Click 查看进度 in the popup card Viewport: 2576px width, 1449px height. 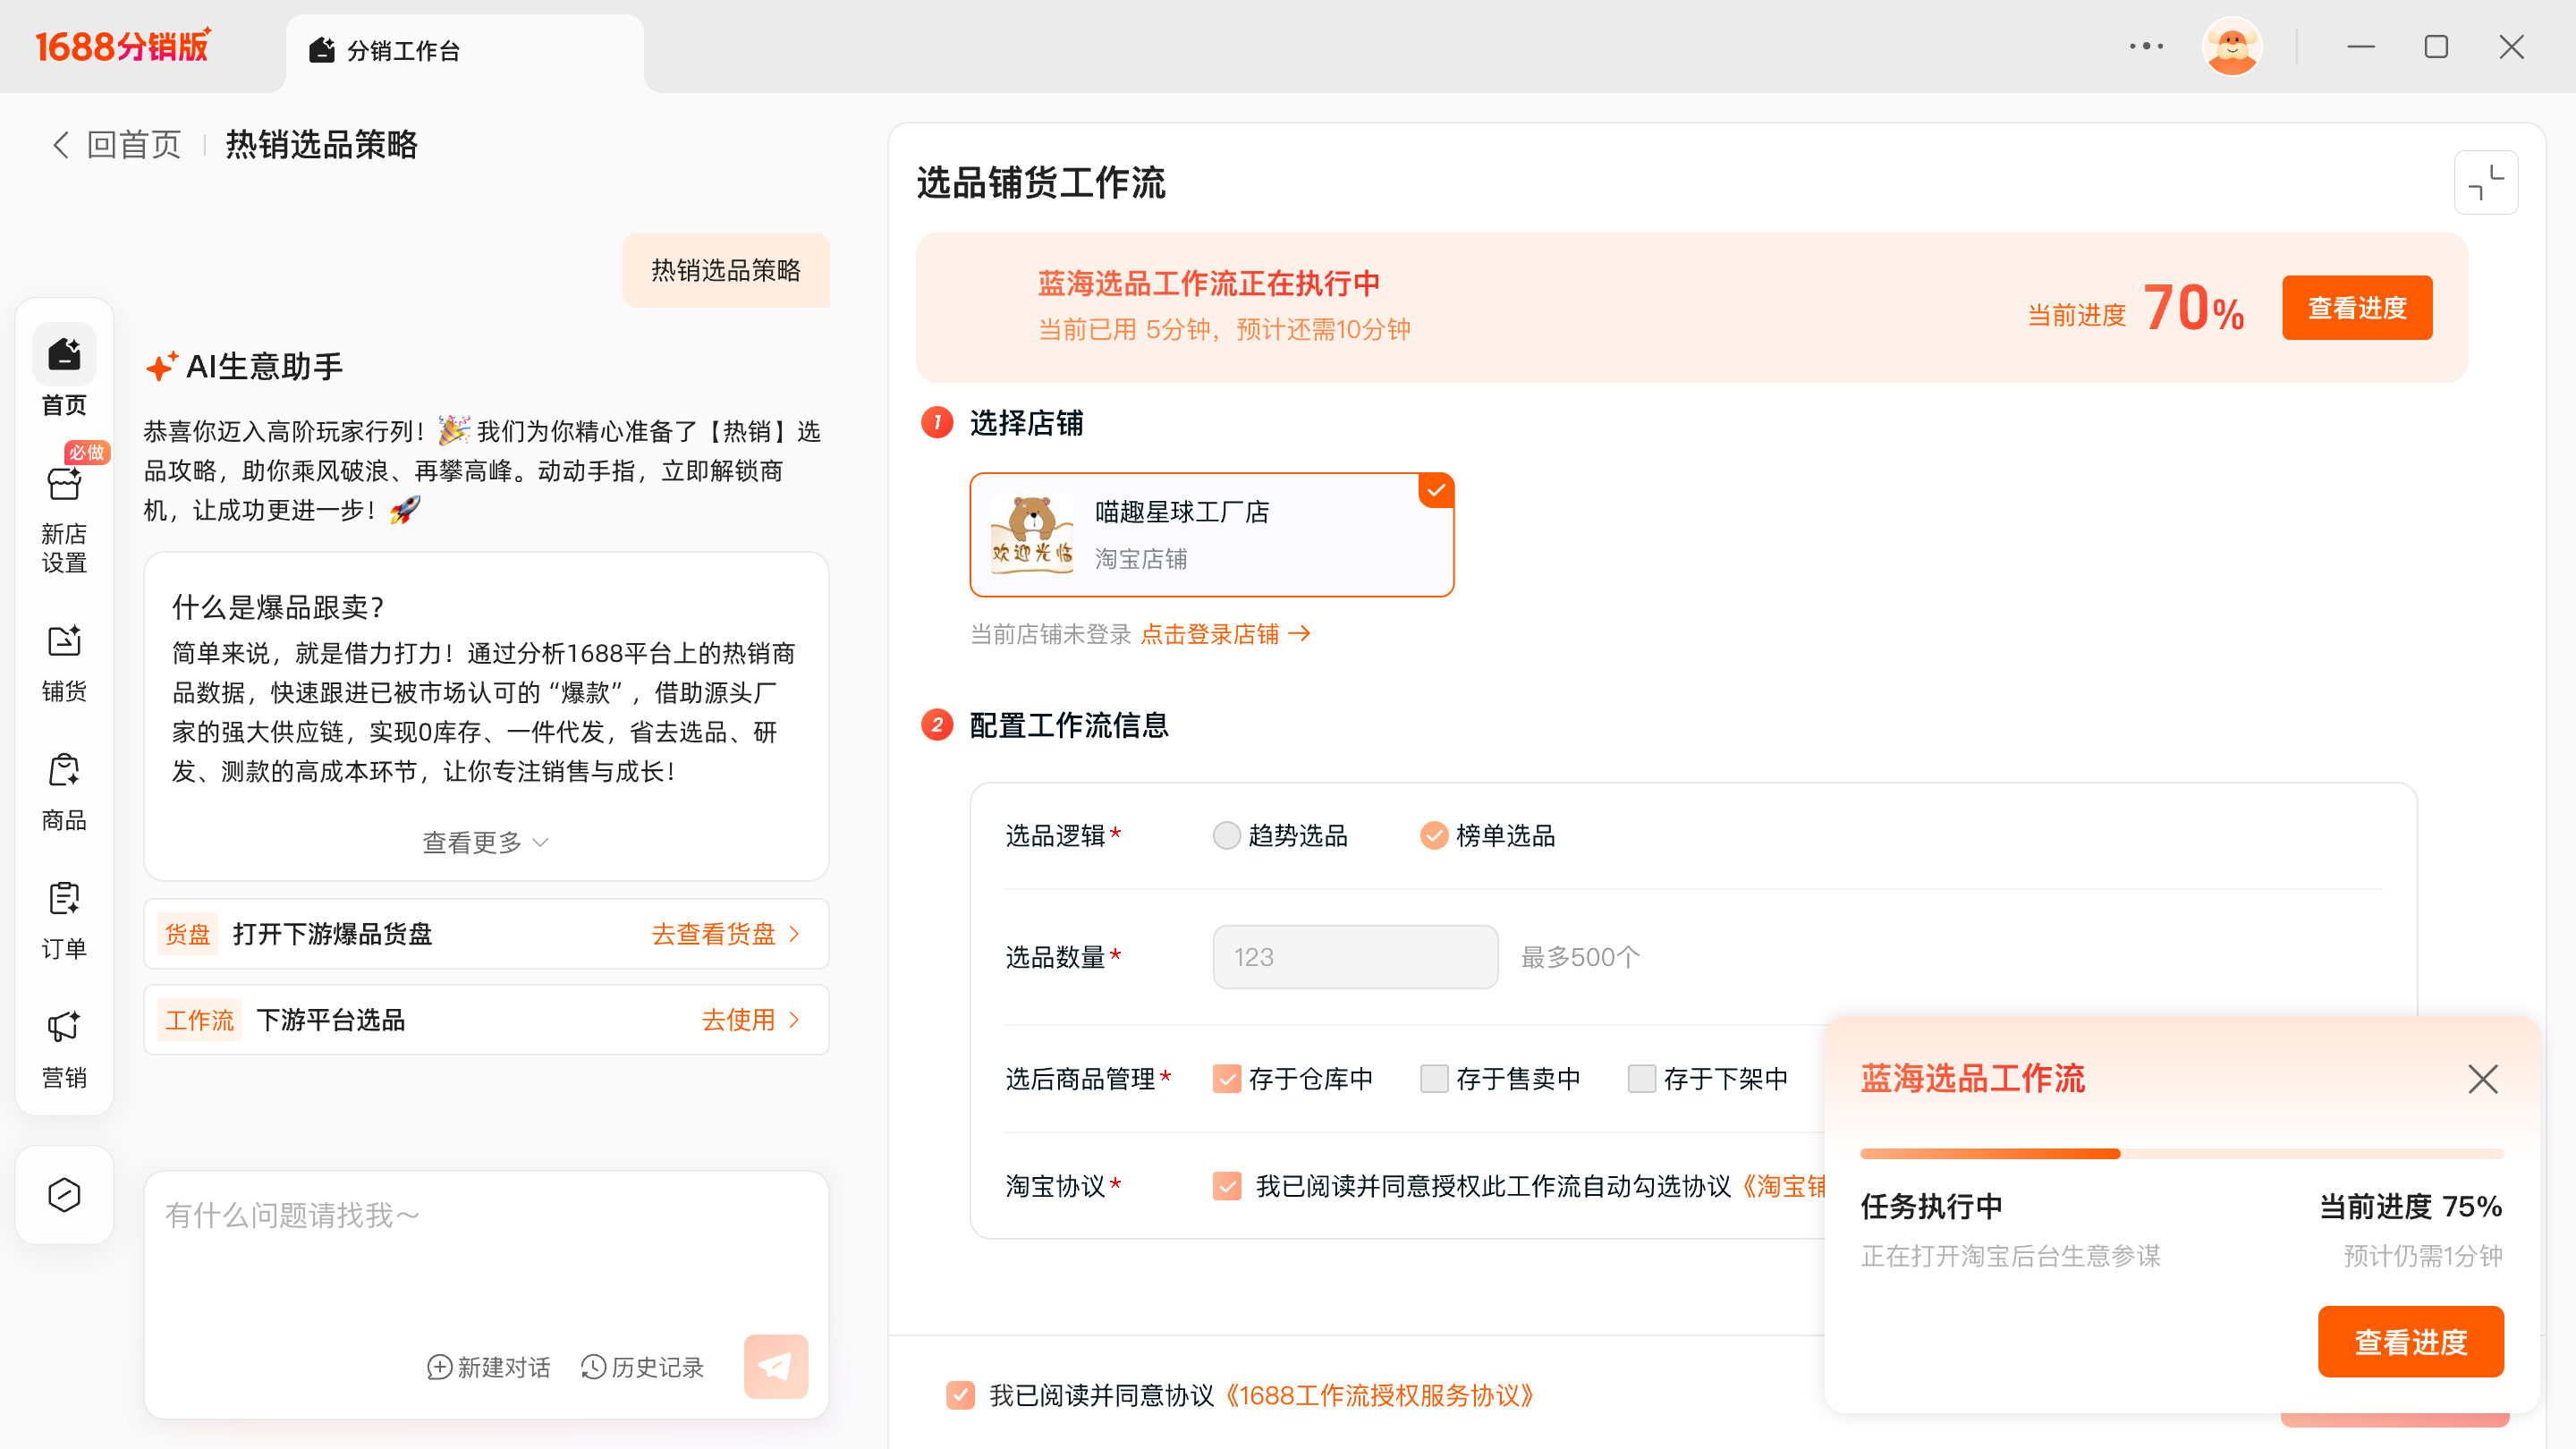[x=2411, y=1342]
